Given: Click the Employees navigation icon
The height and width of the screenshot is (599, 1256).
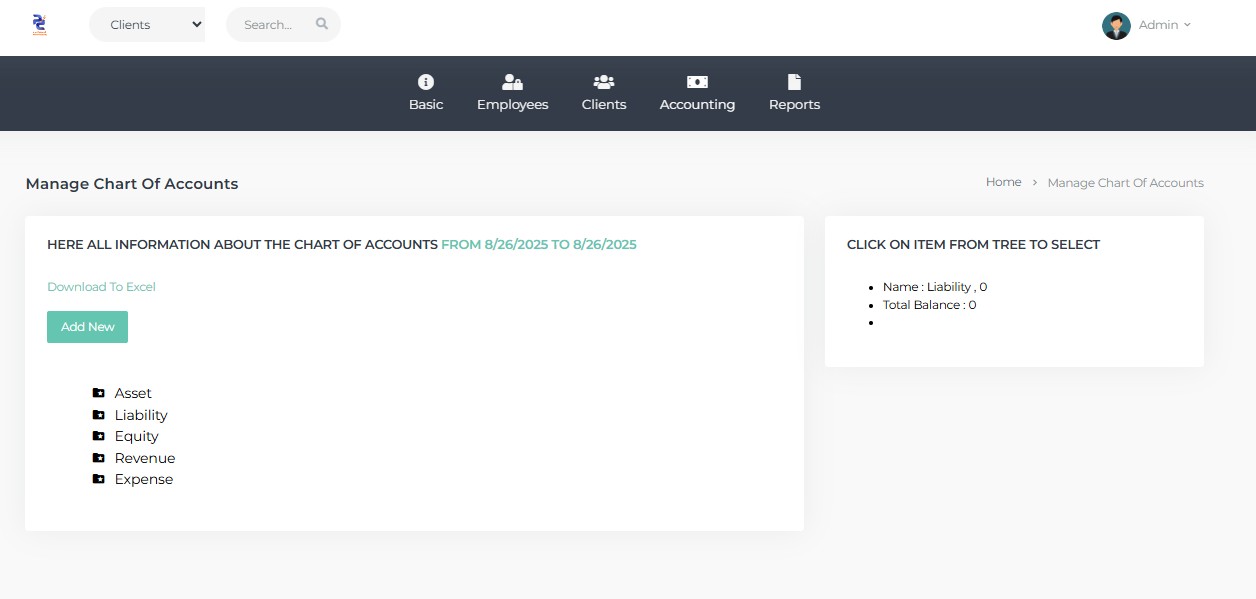Looking at the screenshot, I should pyautogui.click(x=512, y=82).
